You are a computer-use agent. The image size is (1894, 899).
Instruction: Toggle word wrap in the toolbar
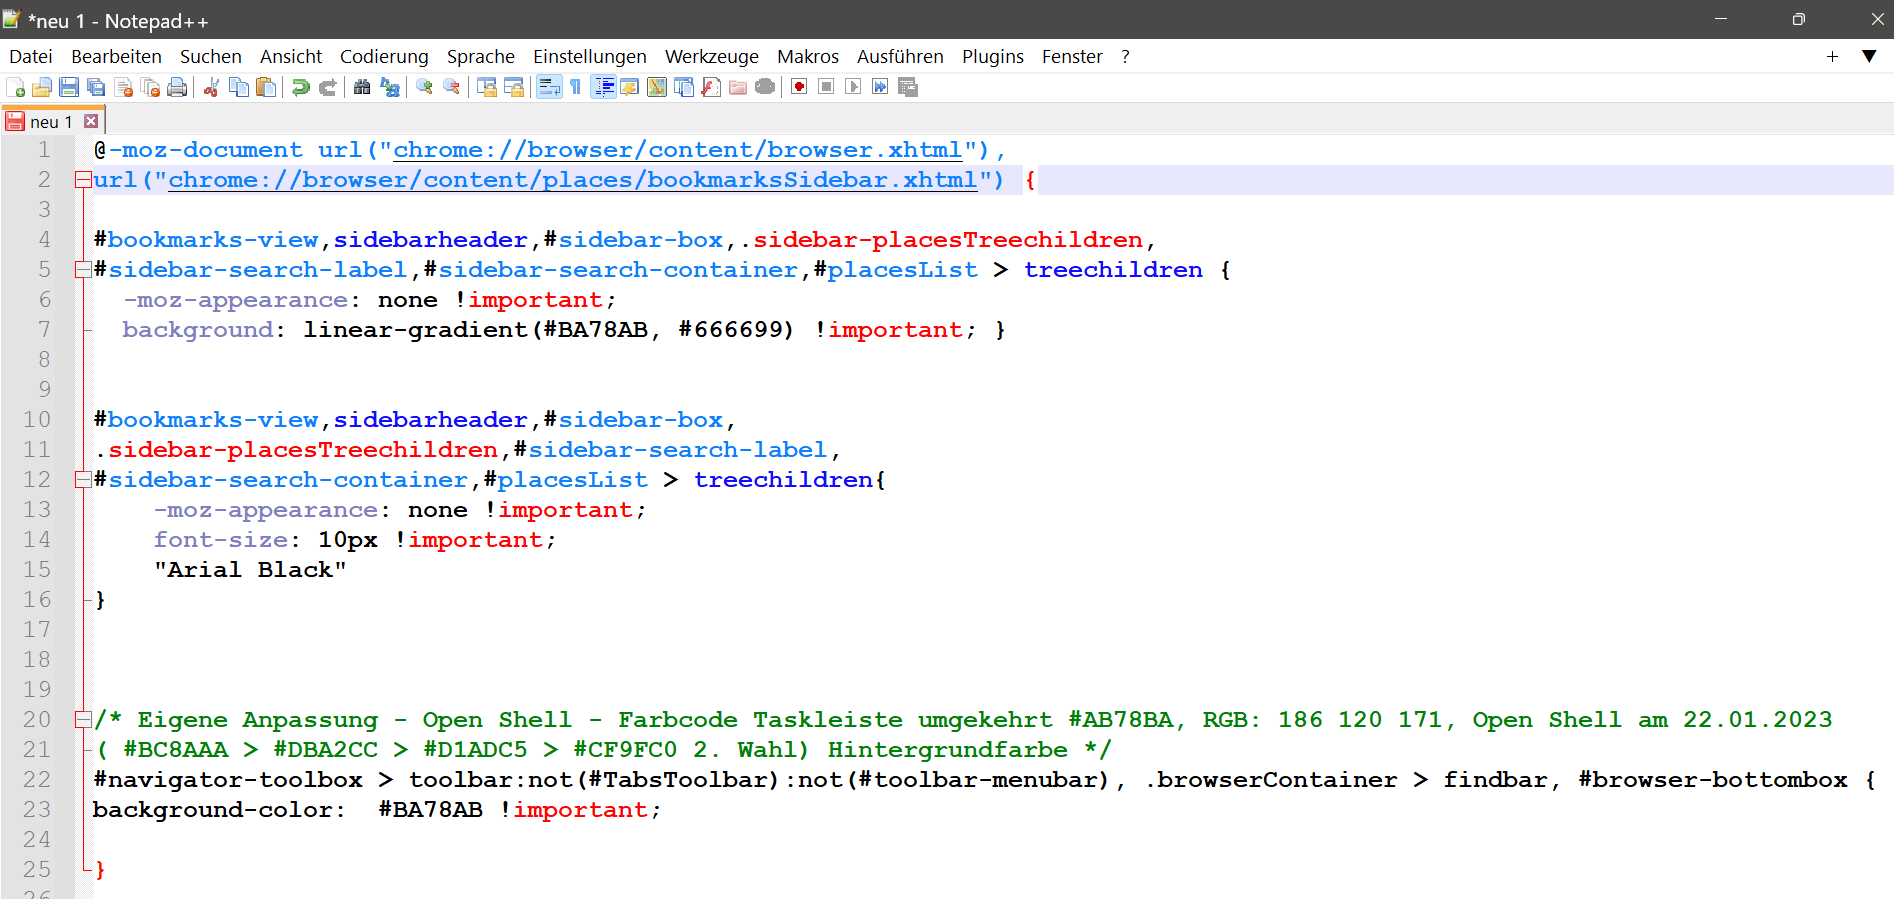(x=549, y=88)
